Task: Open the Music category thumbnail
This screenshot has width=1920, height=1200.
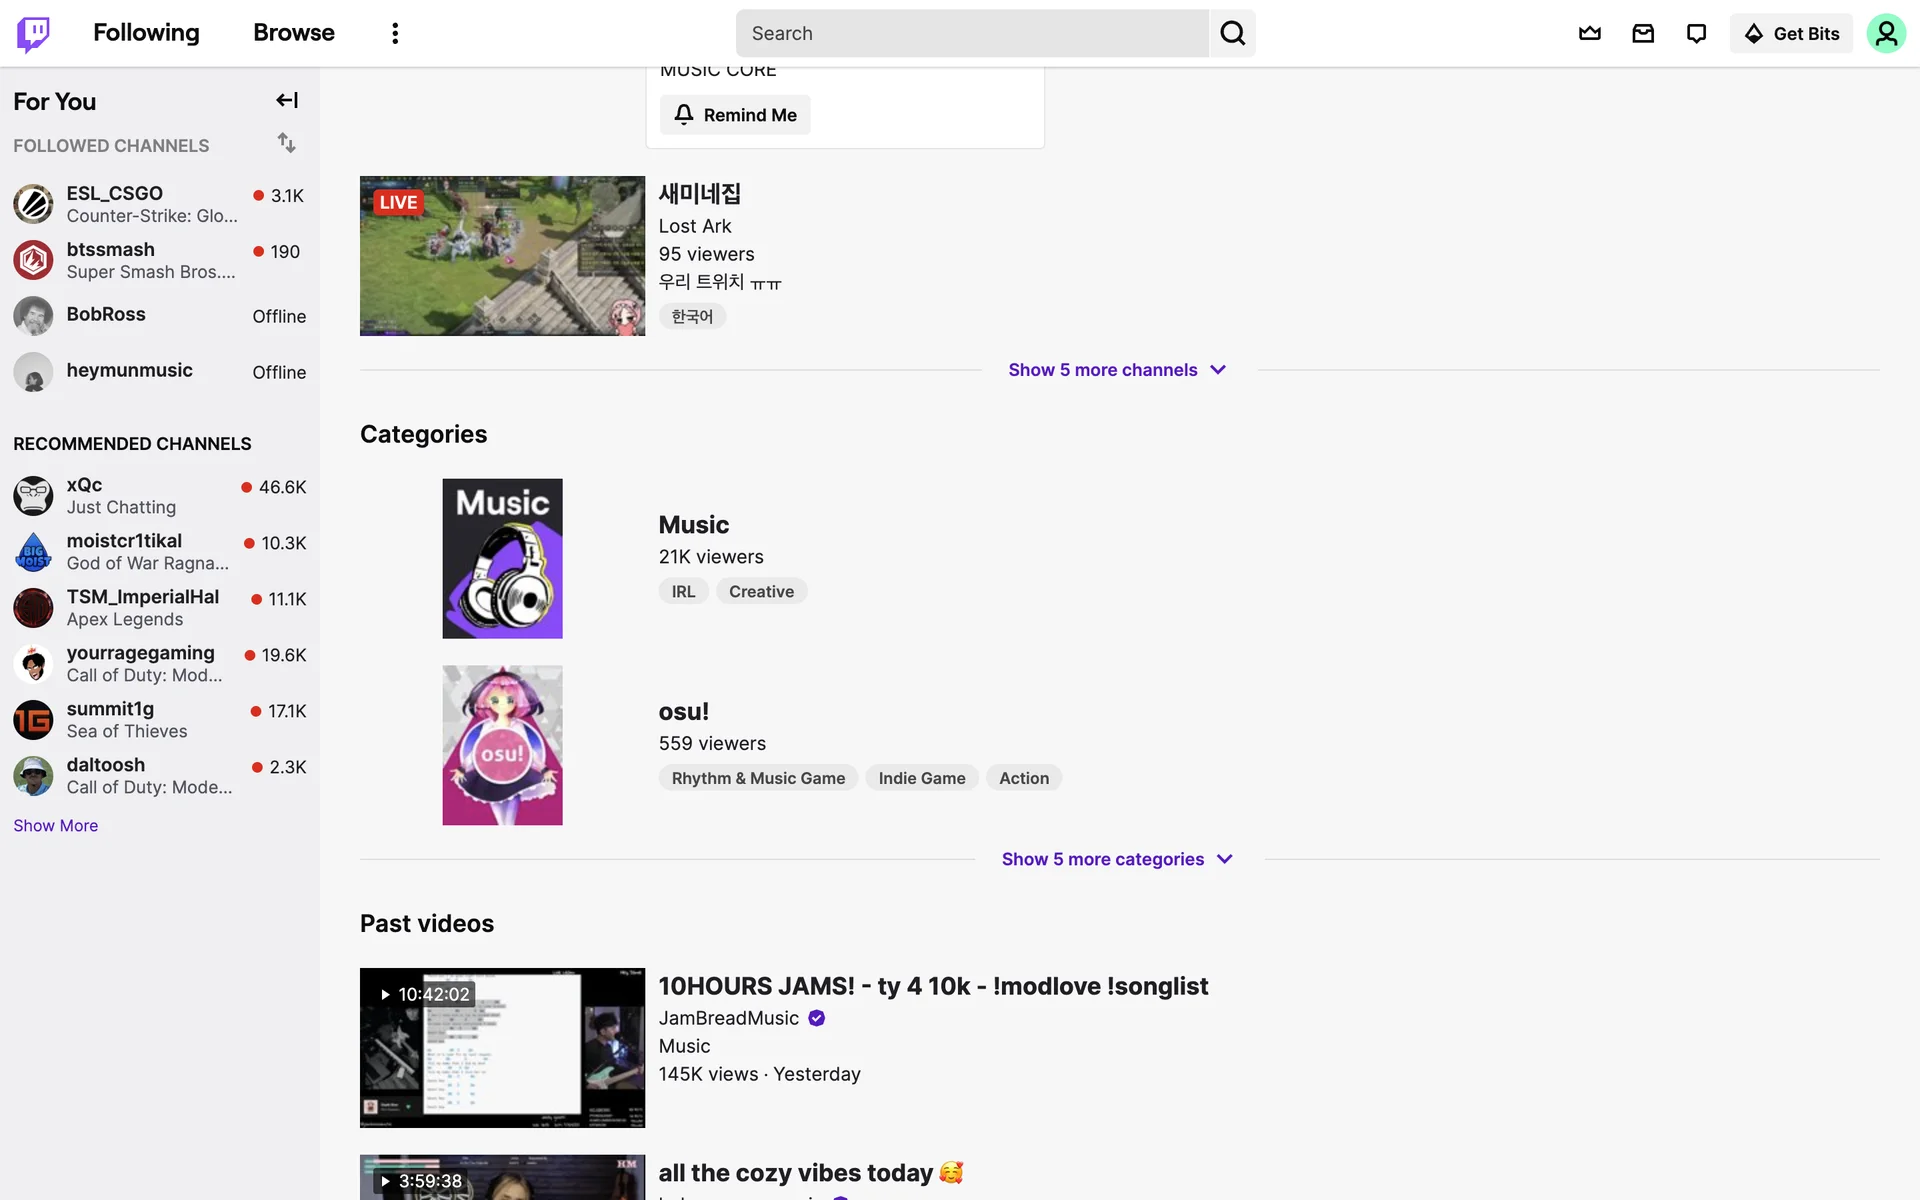Action: coord(502,558)
